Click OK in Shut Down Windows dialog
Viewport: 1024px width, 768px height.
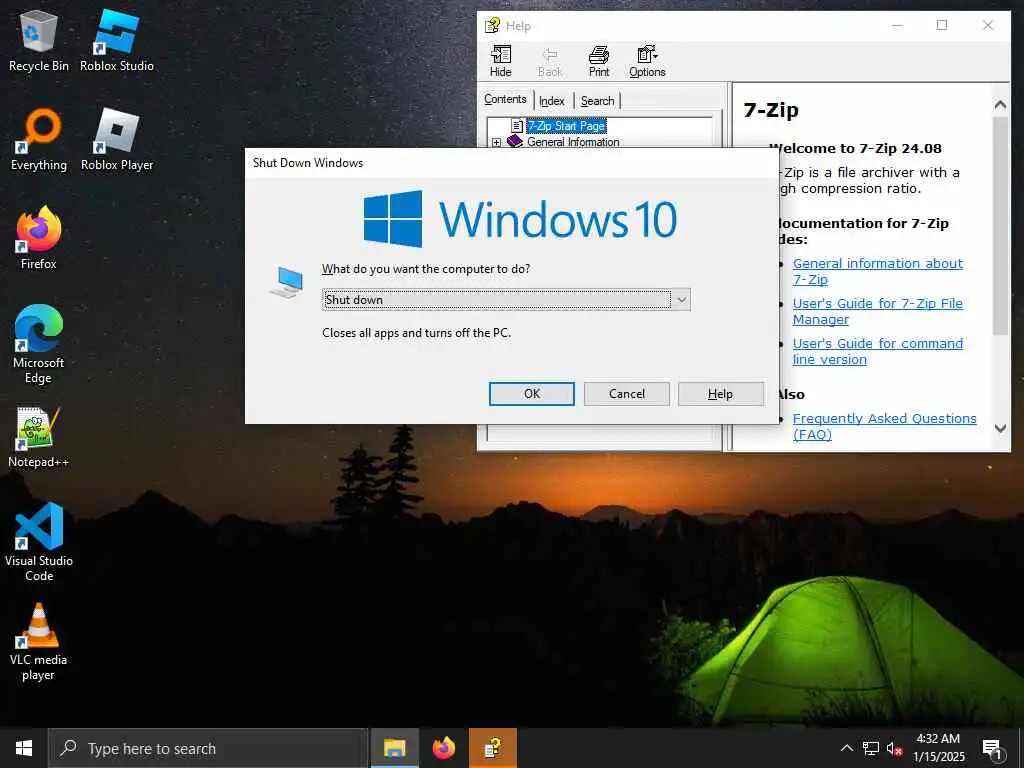532,394
